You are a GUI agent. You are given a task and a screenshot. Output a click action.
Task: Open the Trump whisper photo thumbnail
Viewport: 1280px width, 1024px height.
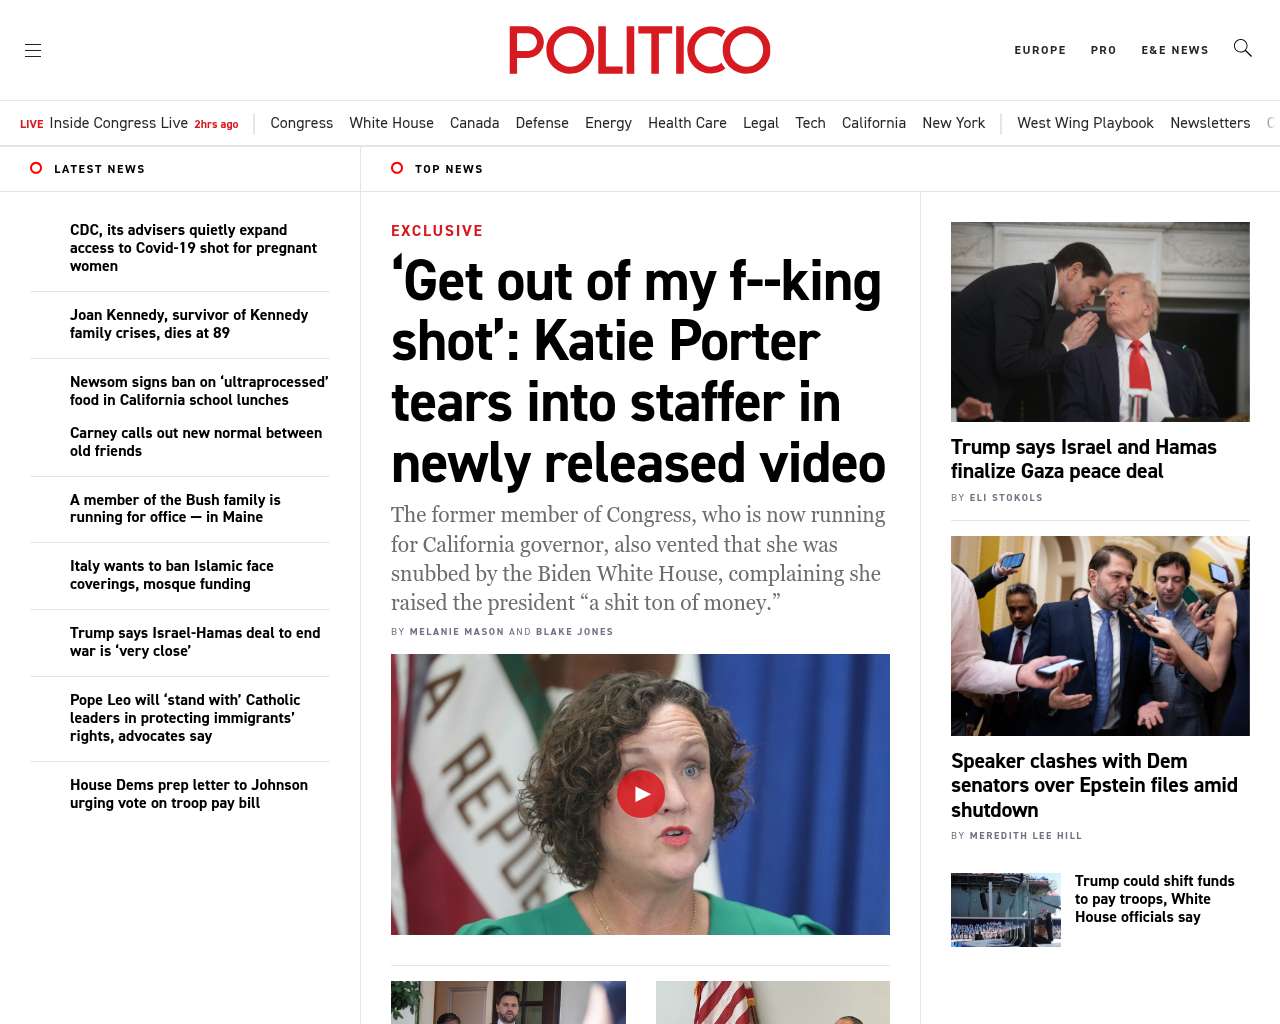(1100, 322)
